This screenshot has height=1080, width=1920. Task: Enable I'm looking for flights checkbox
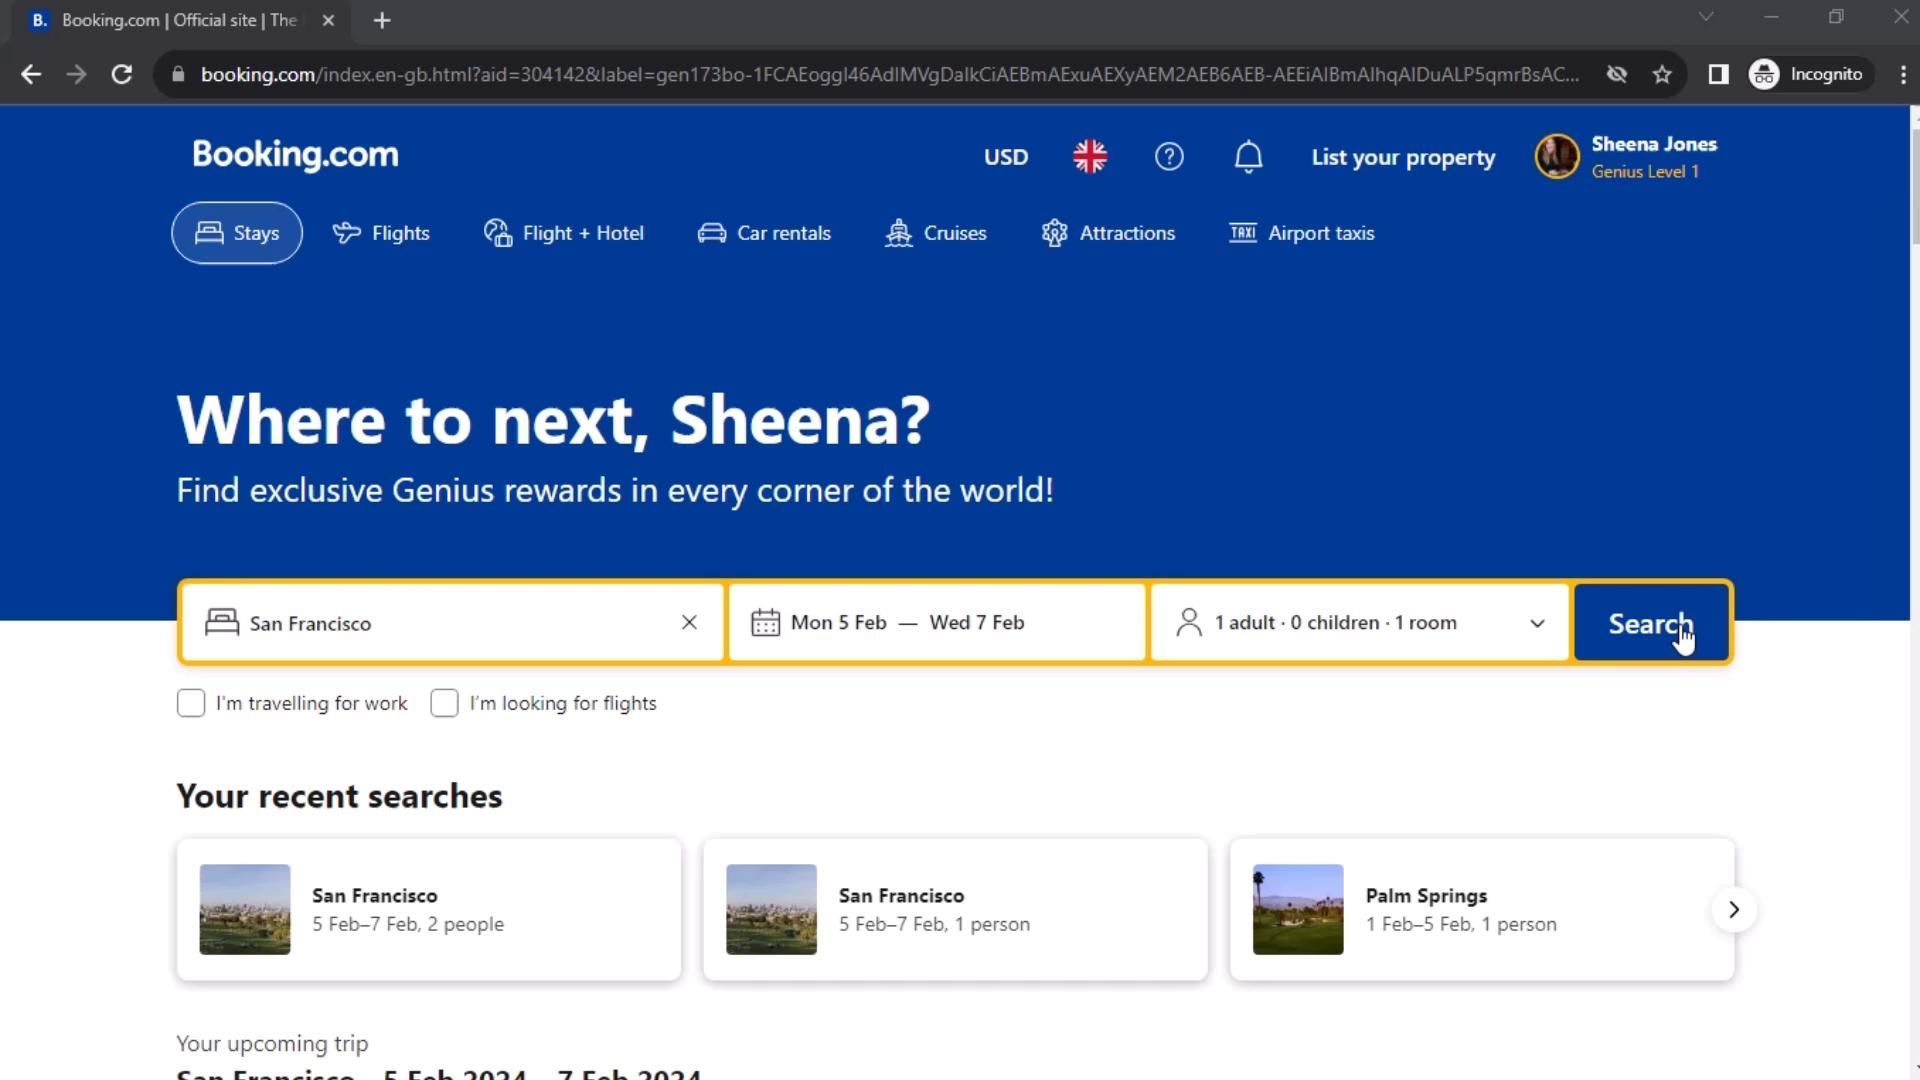pyautogui.click(x=445, y=703)
